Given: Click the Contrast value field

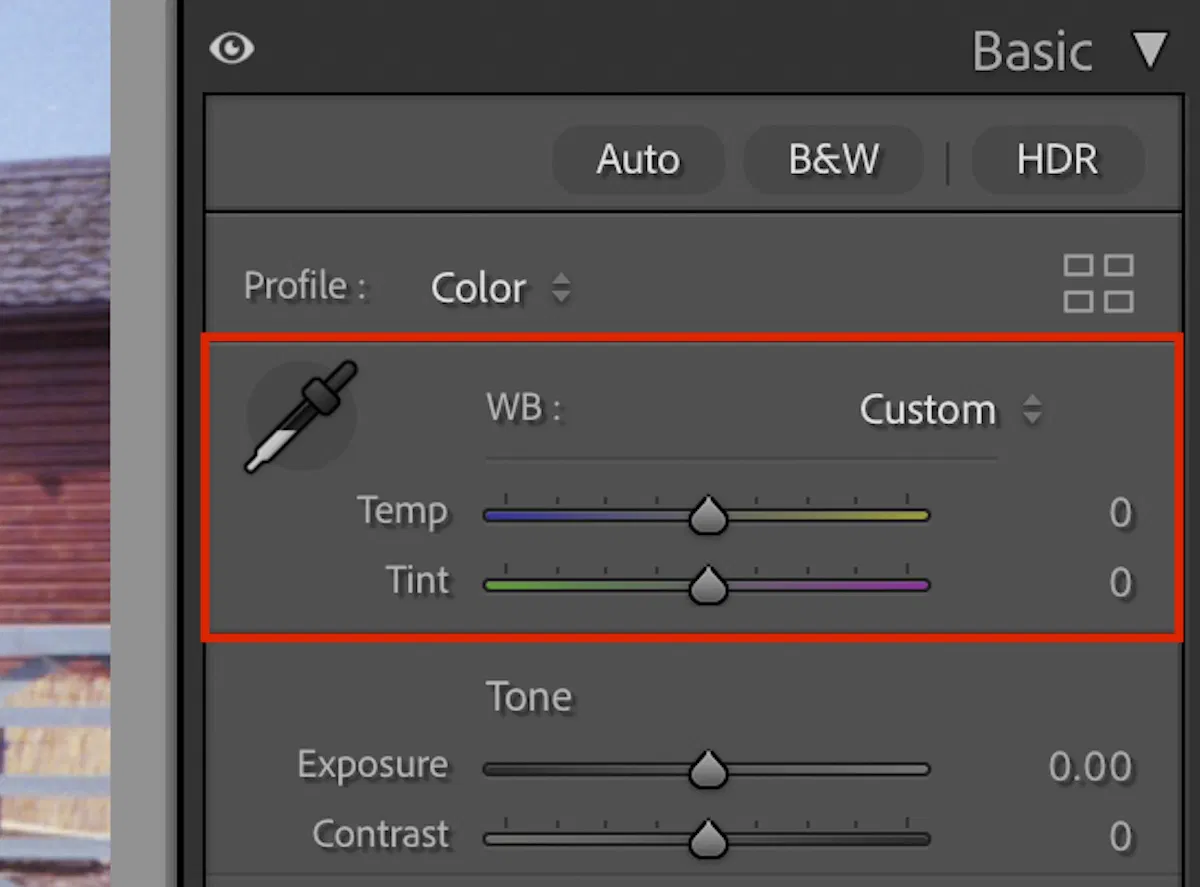Looking at the screenshot, I should pyautogui.click(x=1120, y=836).
